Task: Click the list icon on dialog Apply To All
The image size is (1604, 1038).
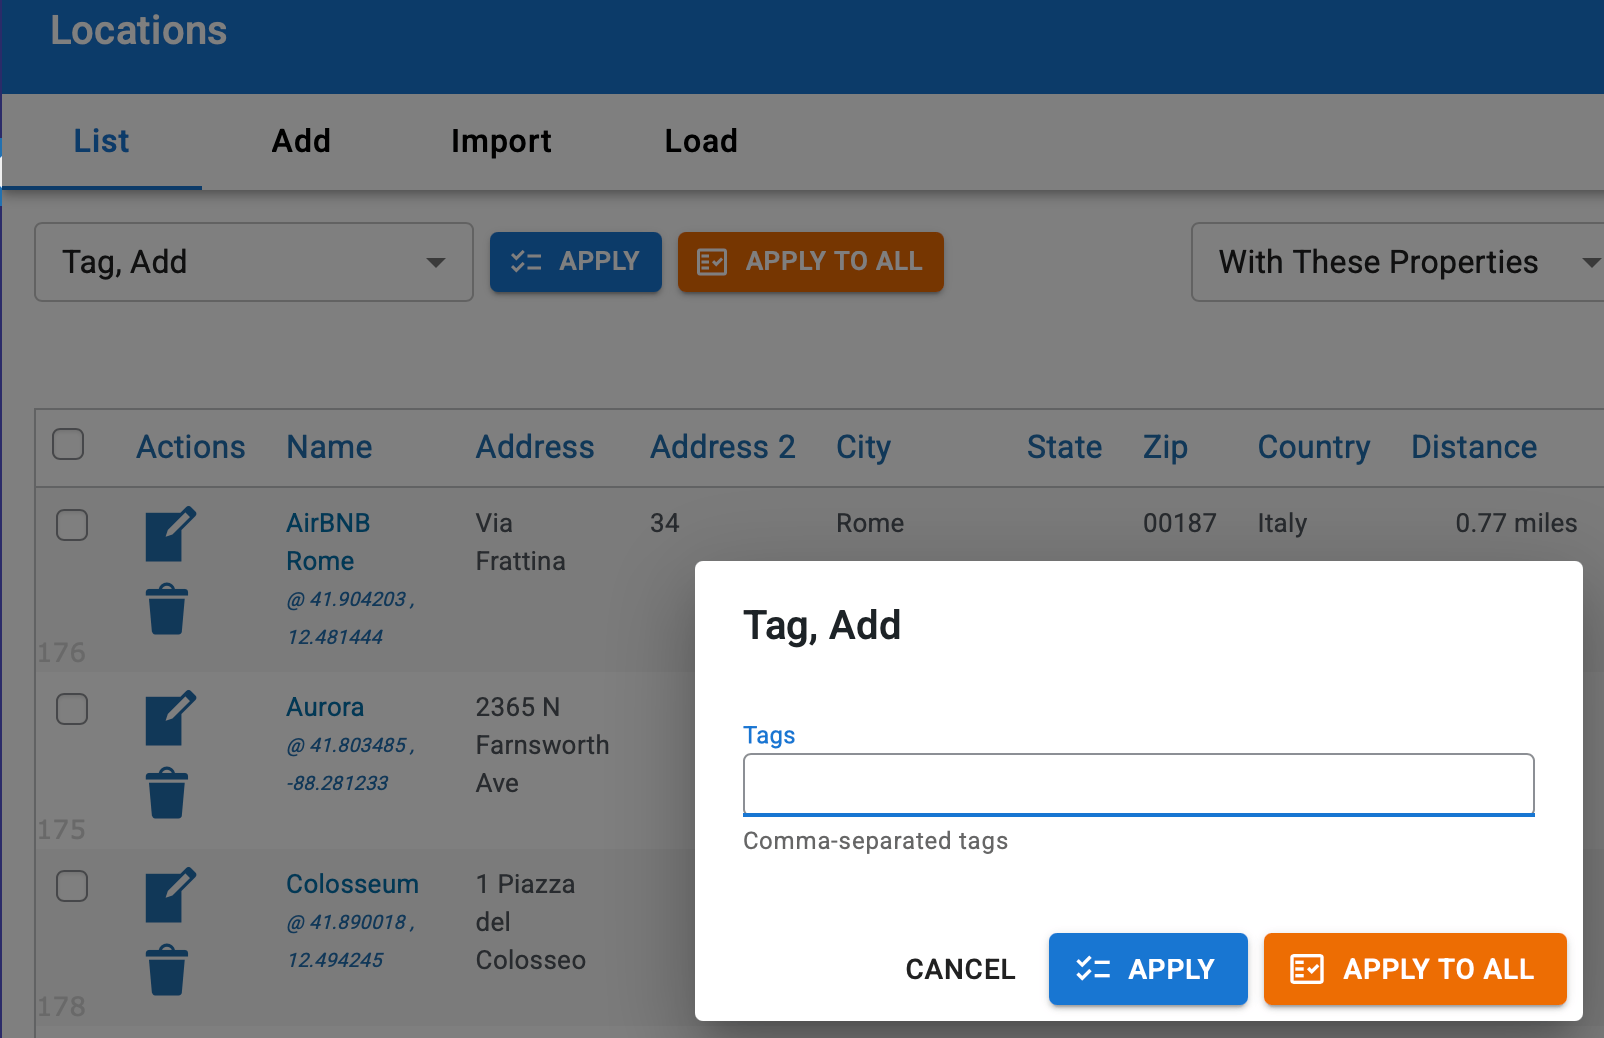Action: [x=1307, y=968]
